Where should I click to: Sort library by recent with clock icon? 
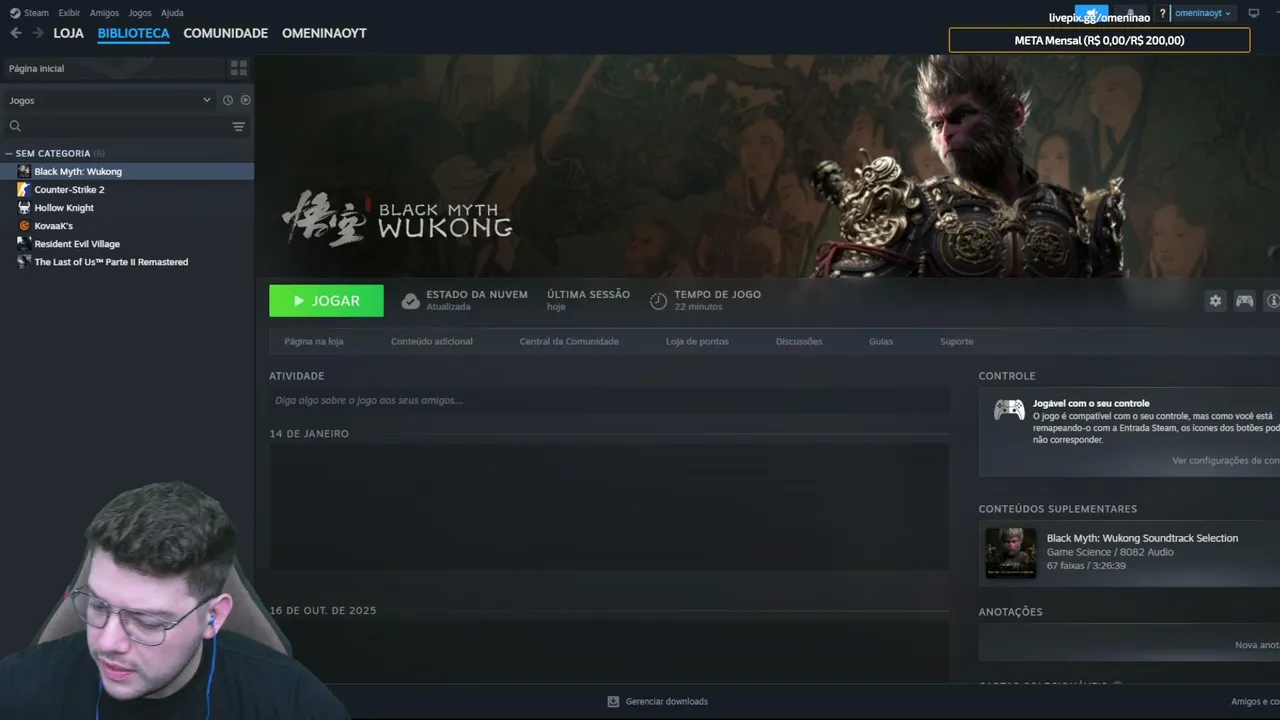point(228,100)
